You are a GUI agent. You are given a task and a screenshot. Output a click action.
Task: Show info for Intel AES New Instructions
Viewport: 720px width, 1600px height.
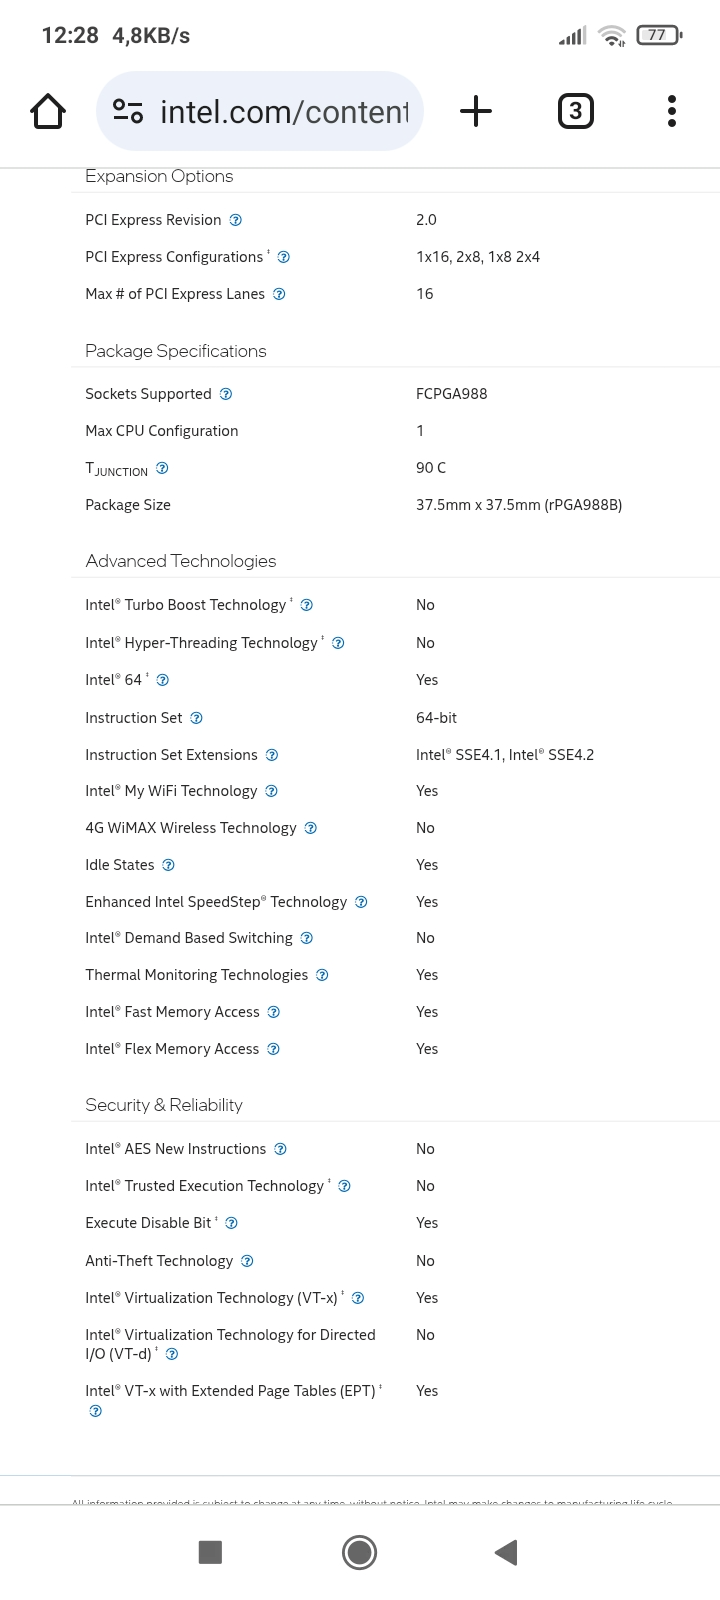281,1149
